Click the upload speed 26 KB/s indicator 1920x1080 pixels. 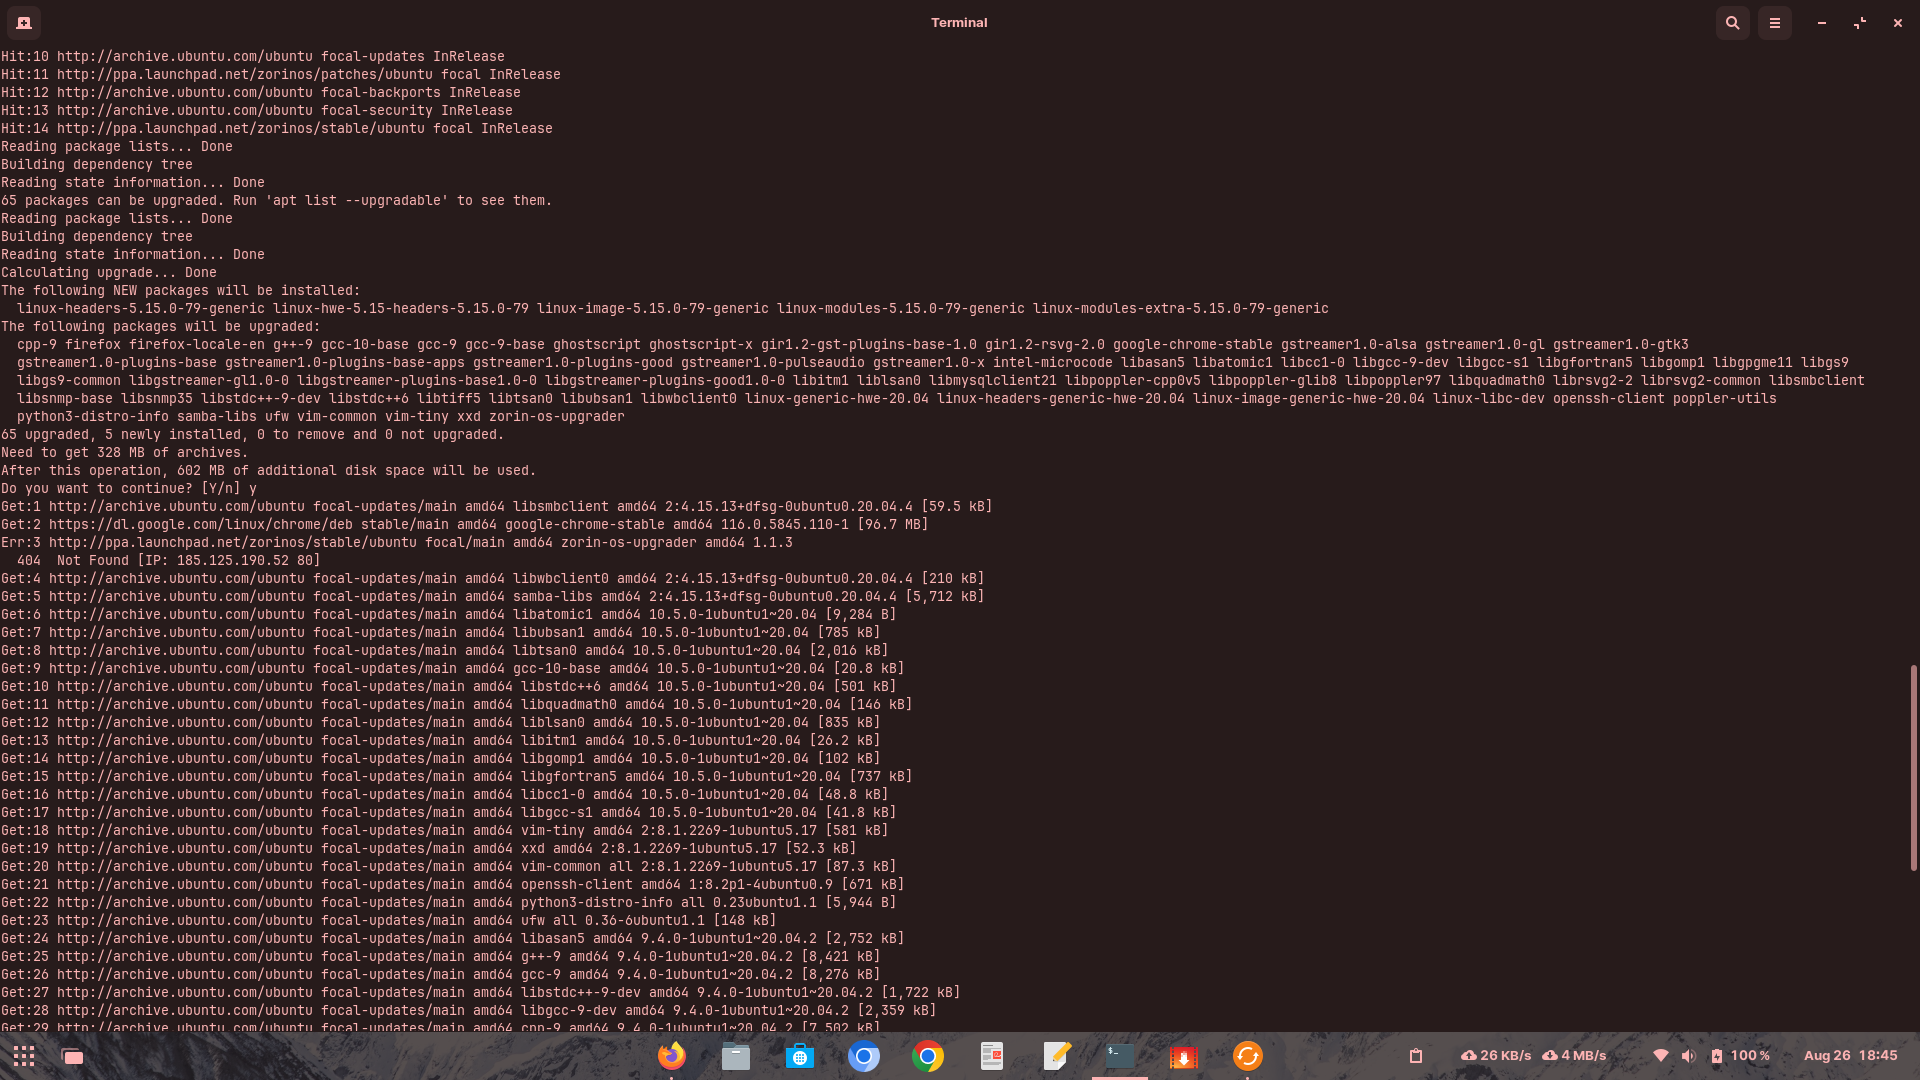[1496, 1056]
